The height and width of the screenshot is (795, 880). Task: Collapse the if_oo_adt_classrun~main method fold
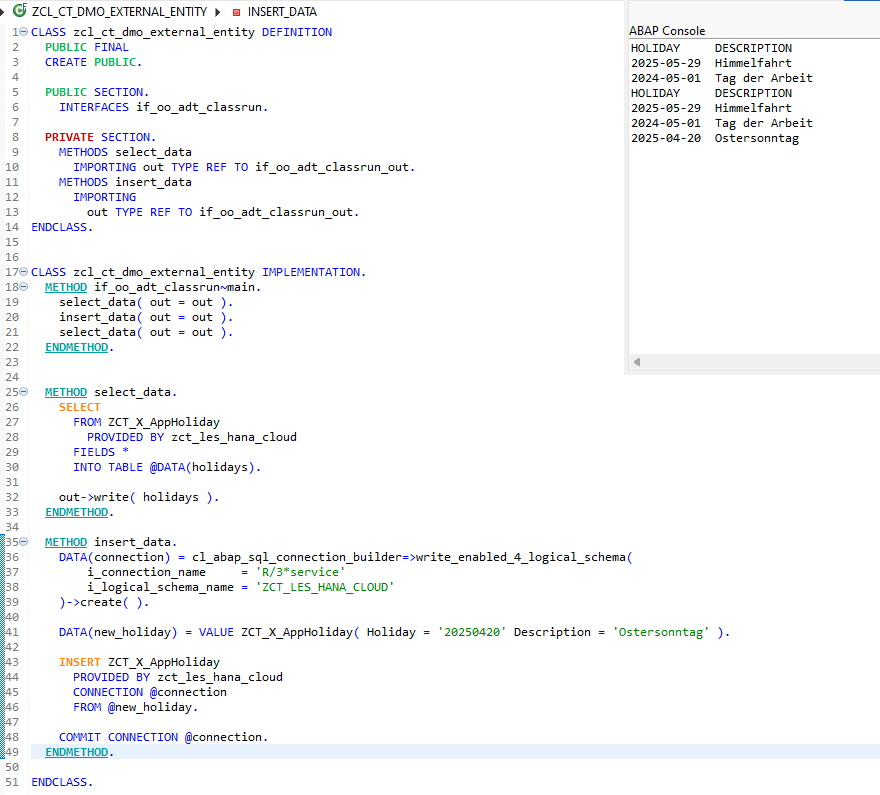click(x=24, y=287)
